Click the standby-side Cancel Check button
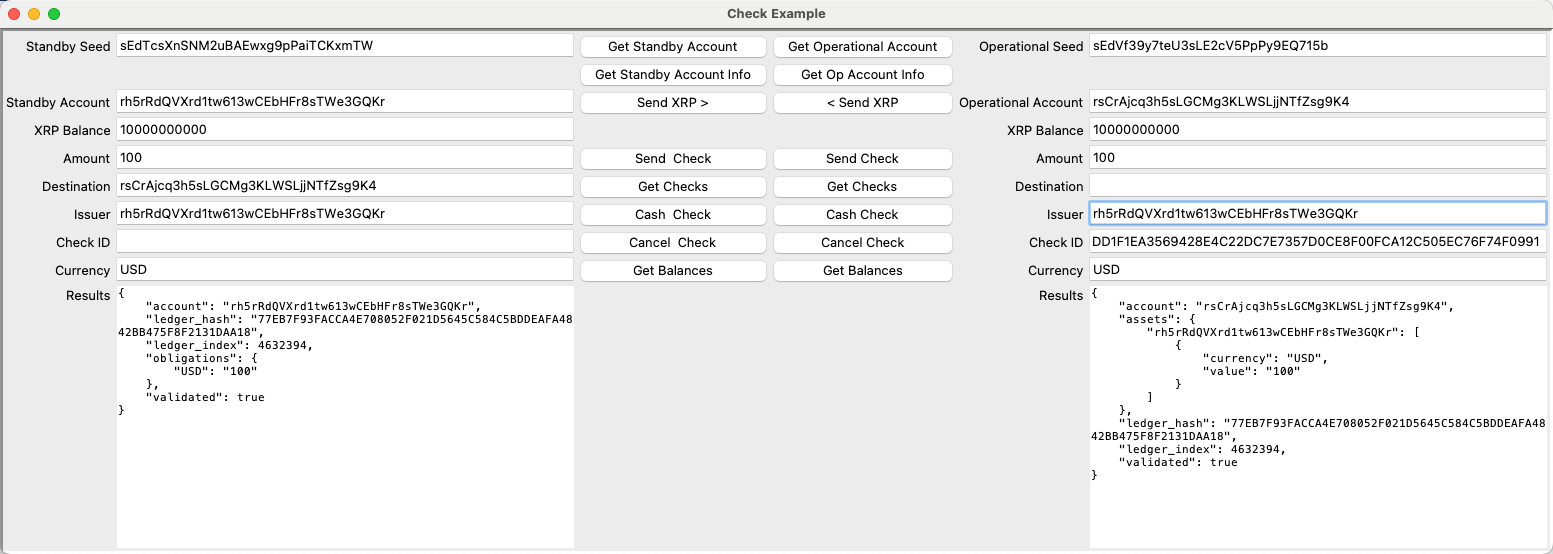Screen dimensions: 1553x554 [673, 243]
